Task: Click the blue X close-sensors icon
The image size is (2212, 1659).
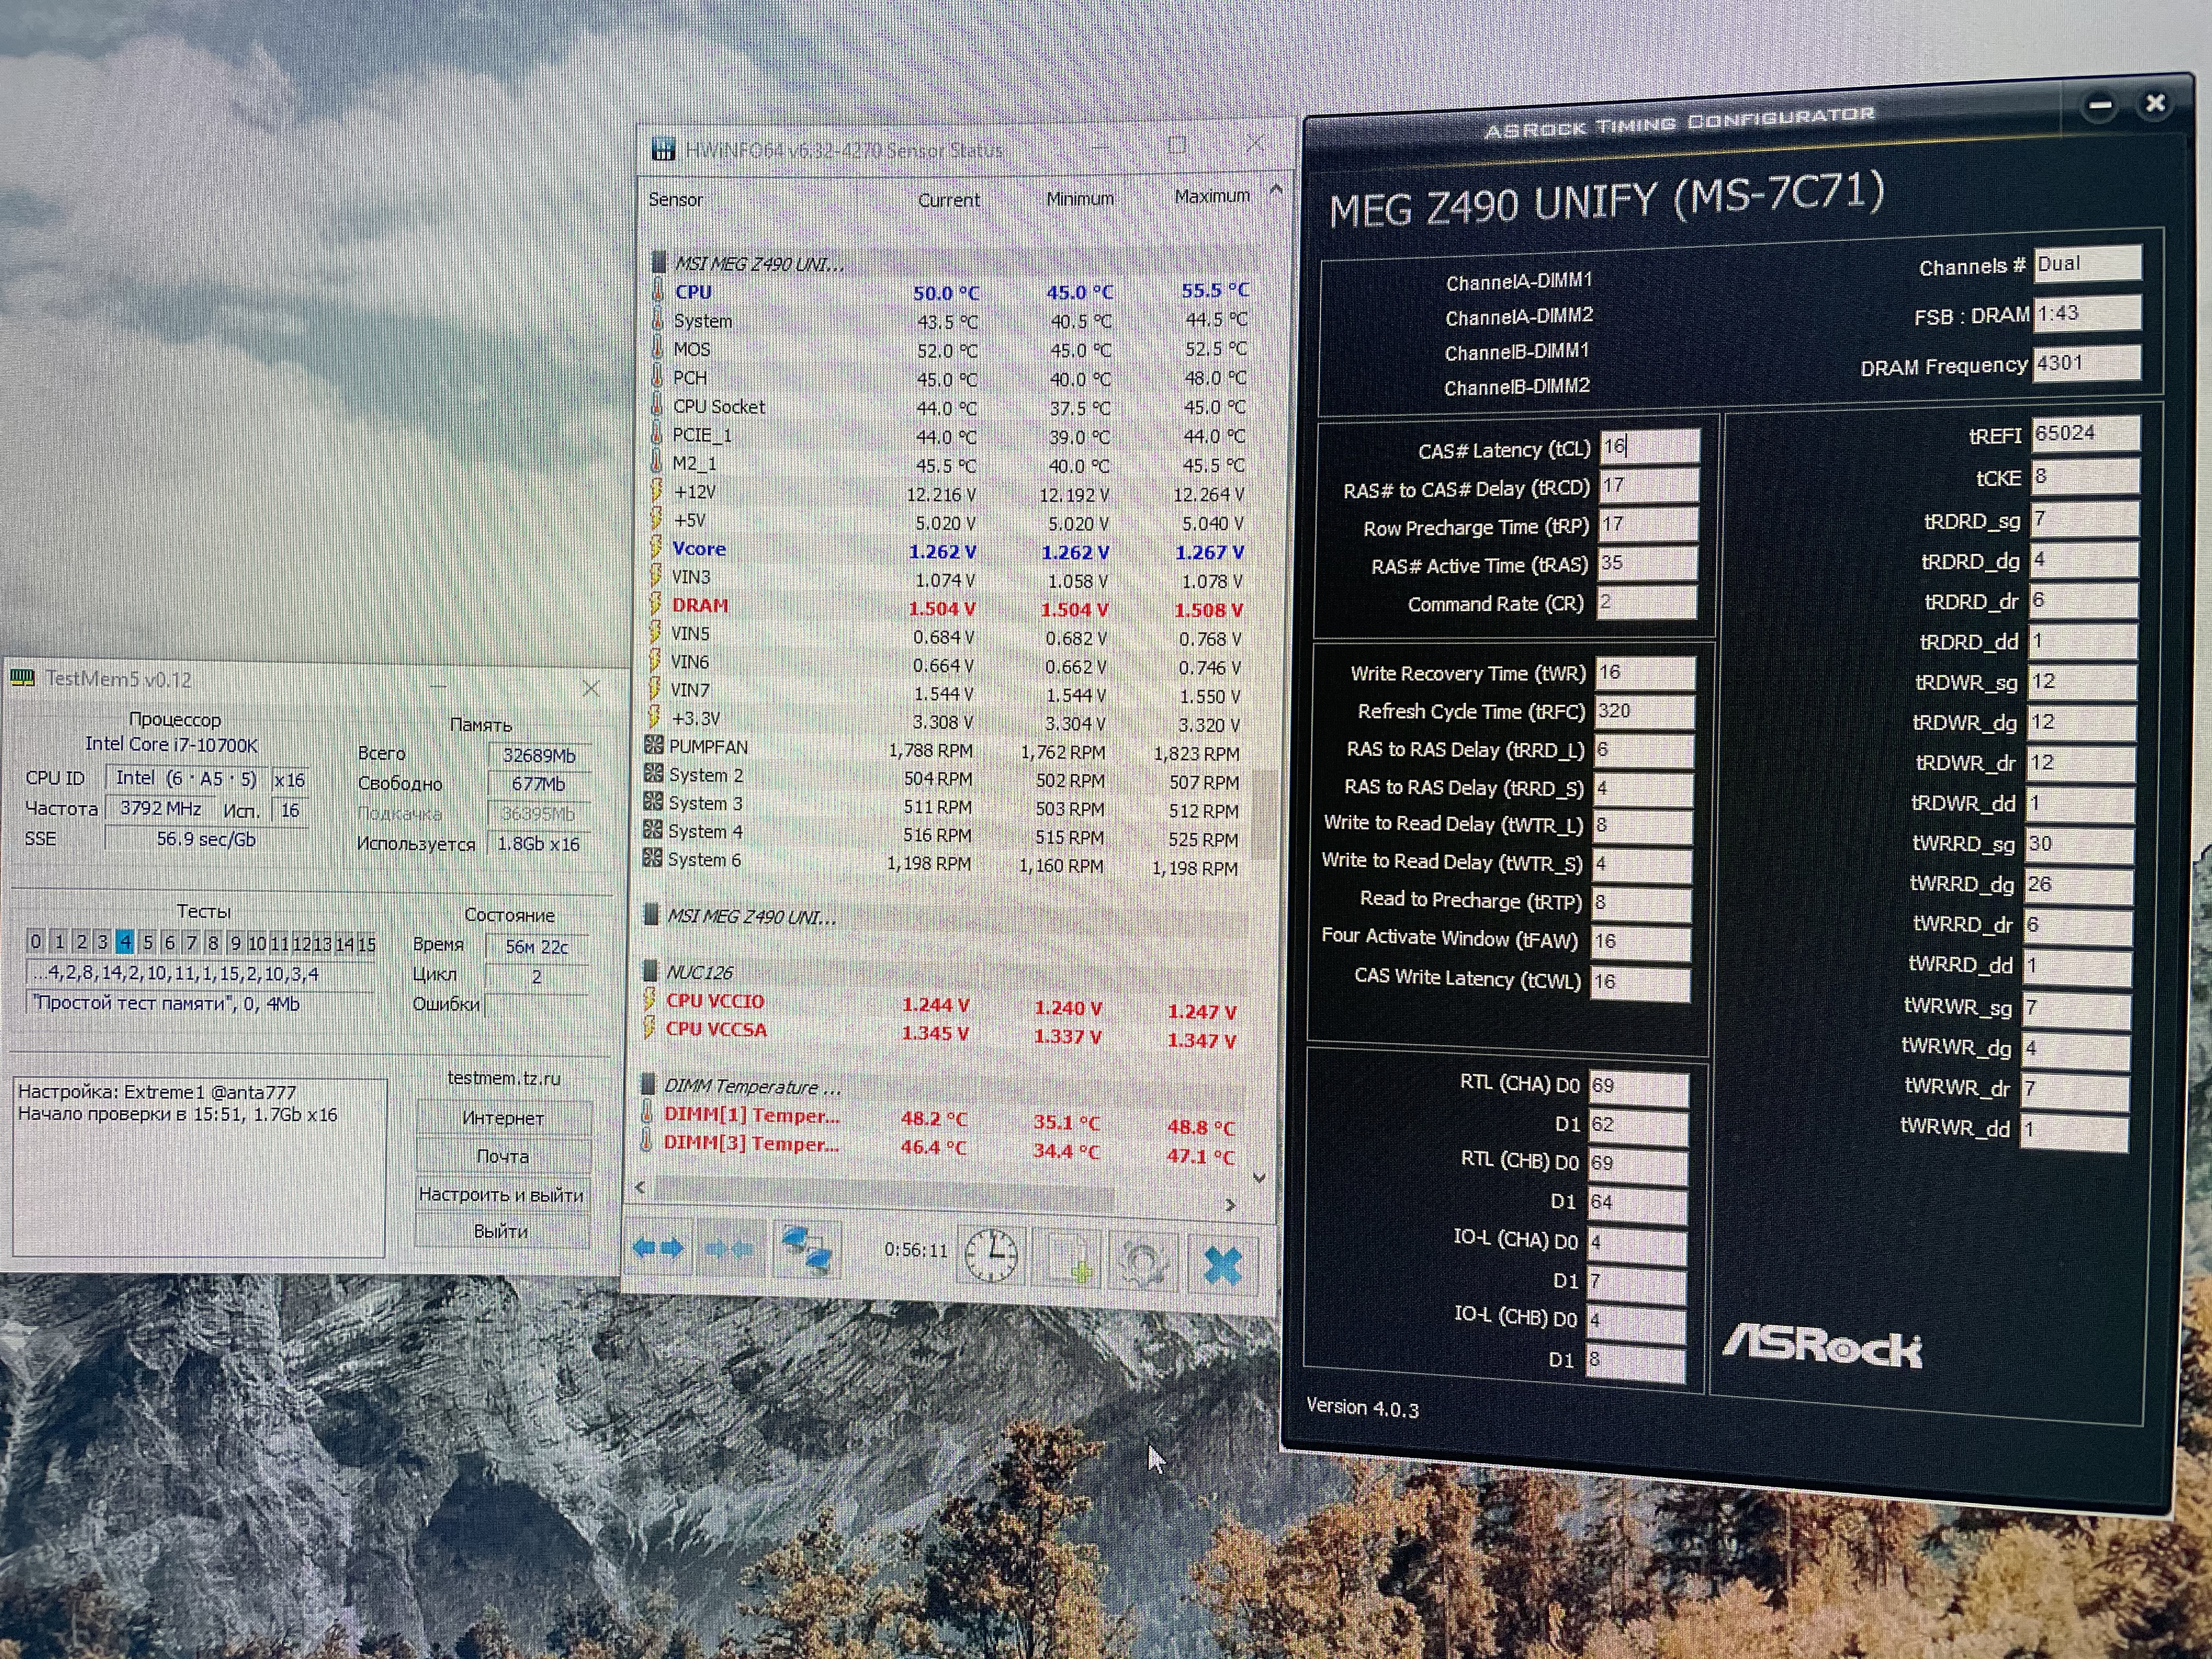Action: [x=1222, y=1266]
